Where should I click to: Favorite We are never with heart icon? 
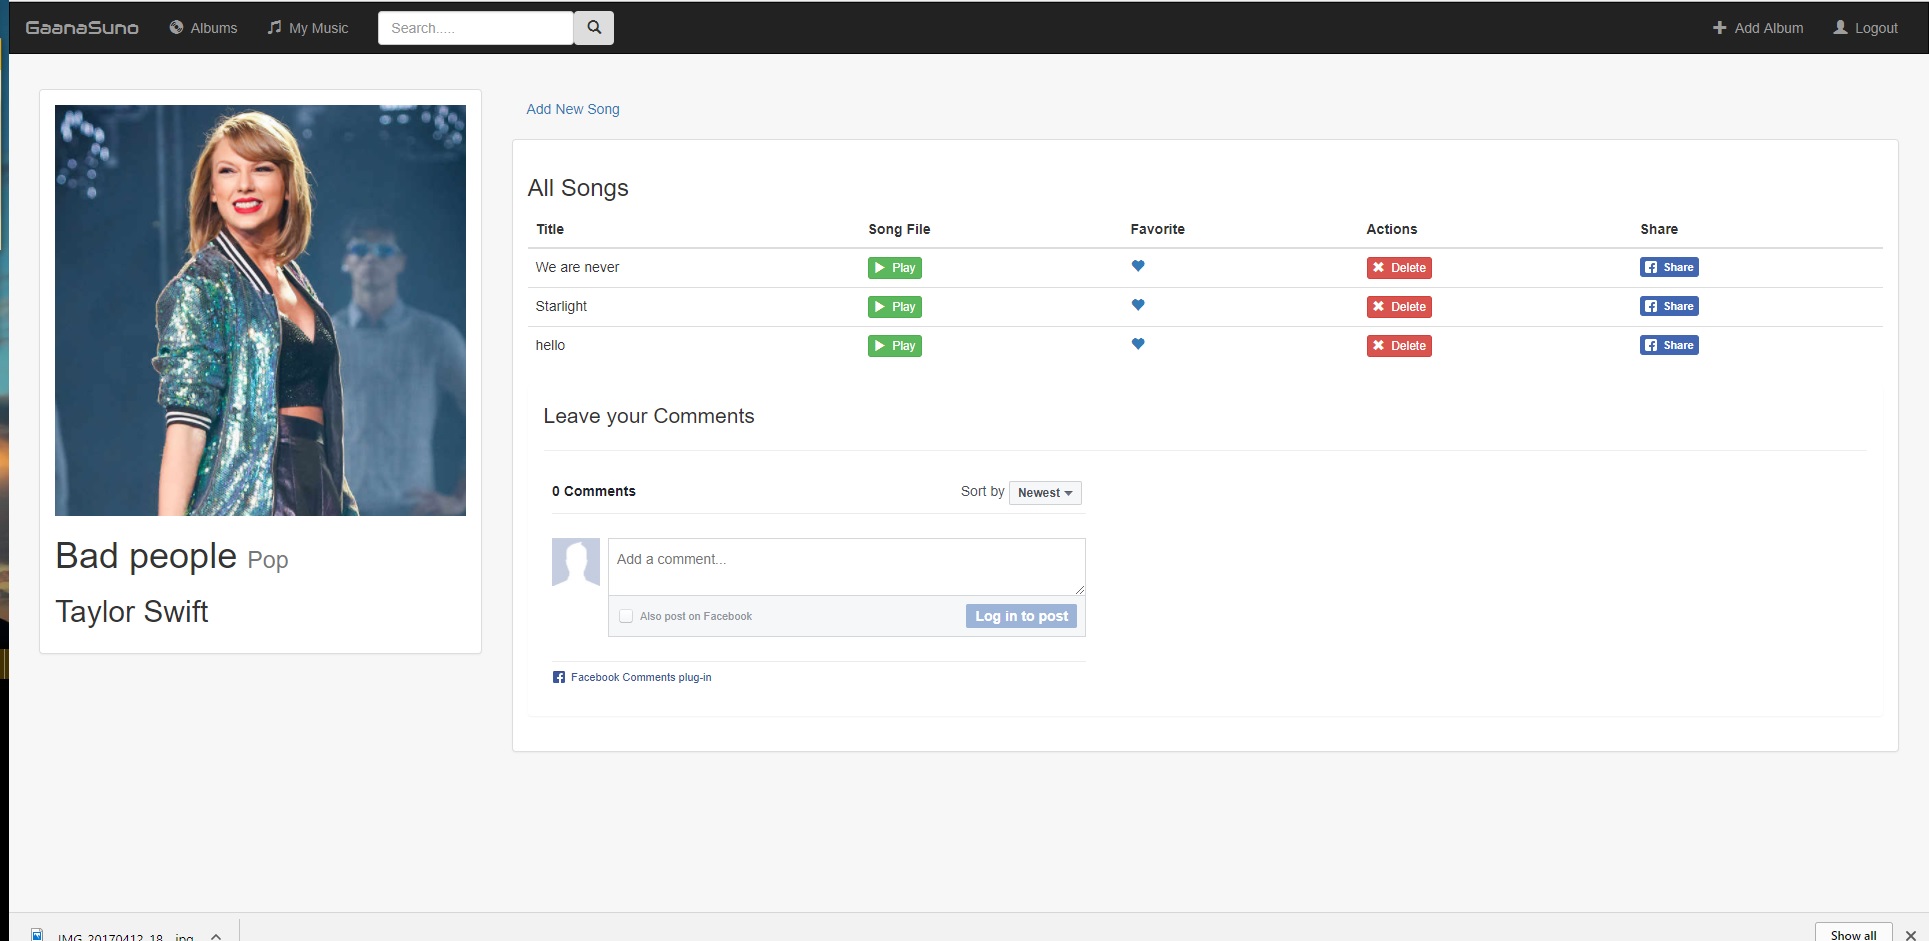[x=1138, y=266]
